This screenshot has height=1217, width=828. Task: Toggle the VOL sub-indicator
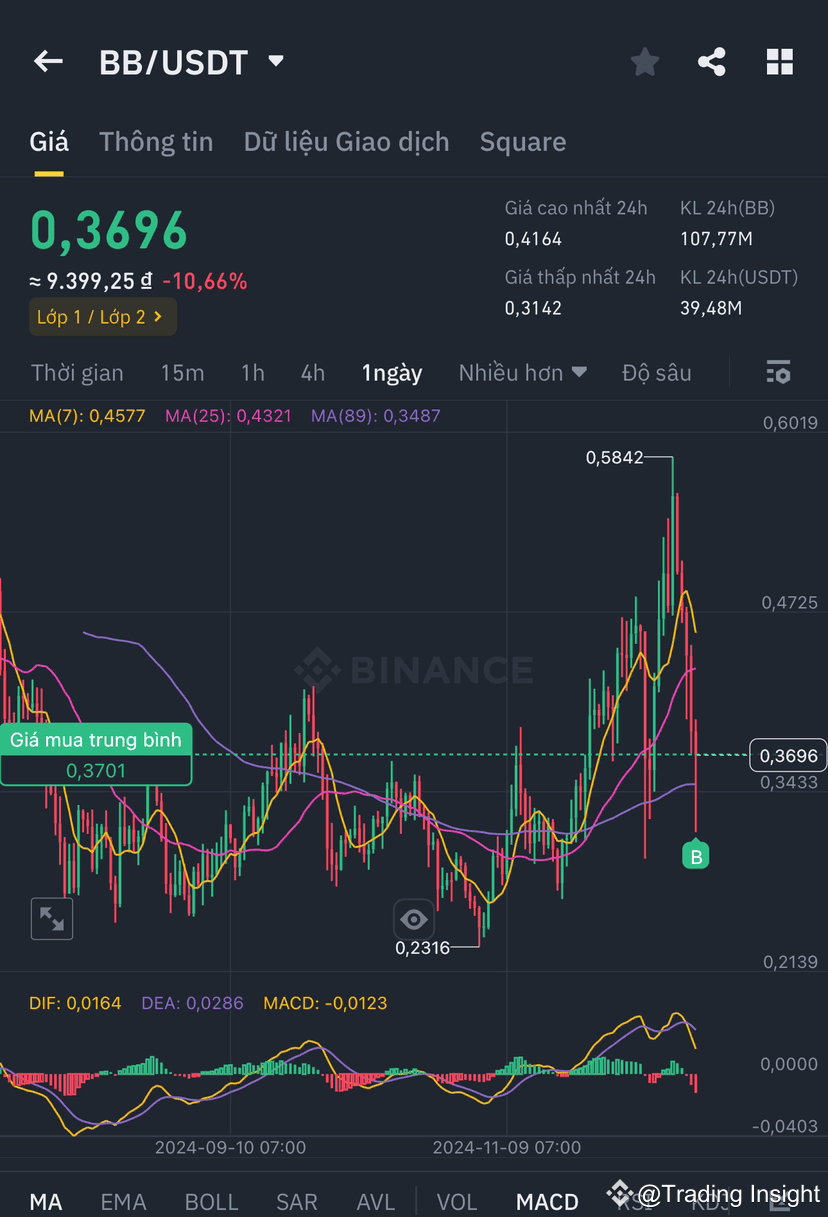tap(457, 1201)
